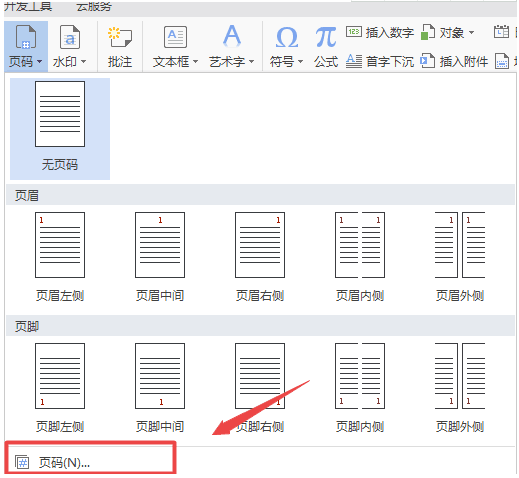The width and height of the screenshot is (519, 478).
Task: Click the 页码 page number icon
Action: tap(26, 37)
